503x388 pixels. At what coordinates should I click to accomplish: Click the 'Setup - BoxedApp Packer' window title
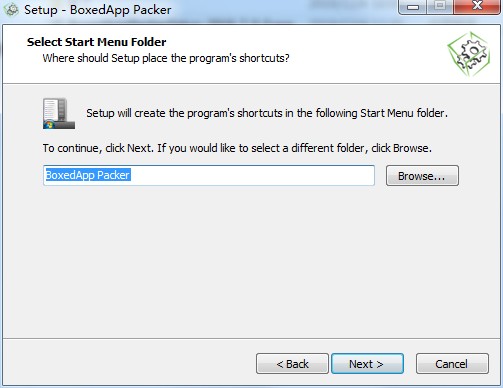(x=98, y=10)
